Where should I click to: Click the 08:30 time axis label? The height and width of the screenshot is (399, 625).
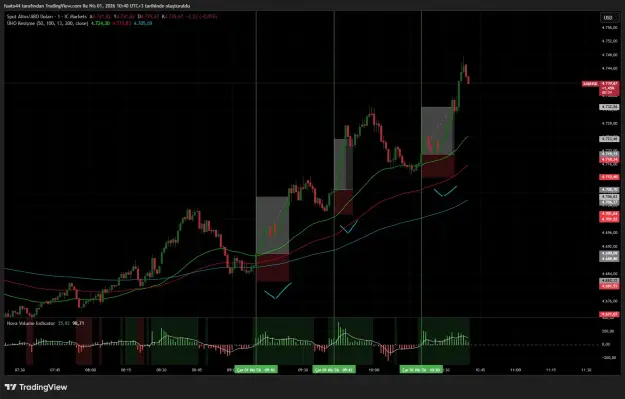161,370
